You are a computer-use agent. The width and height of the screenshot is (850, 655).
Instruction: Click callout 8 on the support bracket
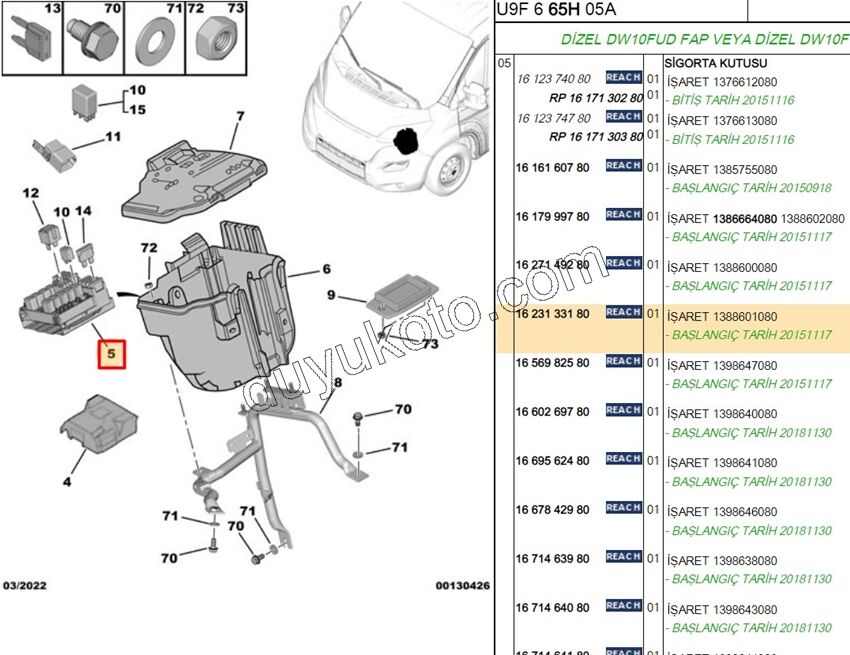[x=339, y=382]
